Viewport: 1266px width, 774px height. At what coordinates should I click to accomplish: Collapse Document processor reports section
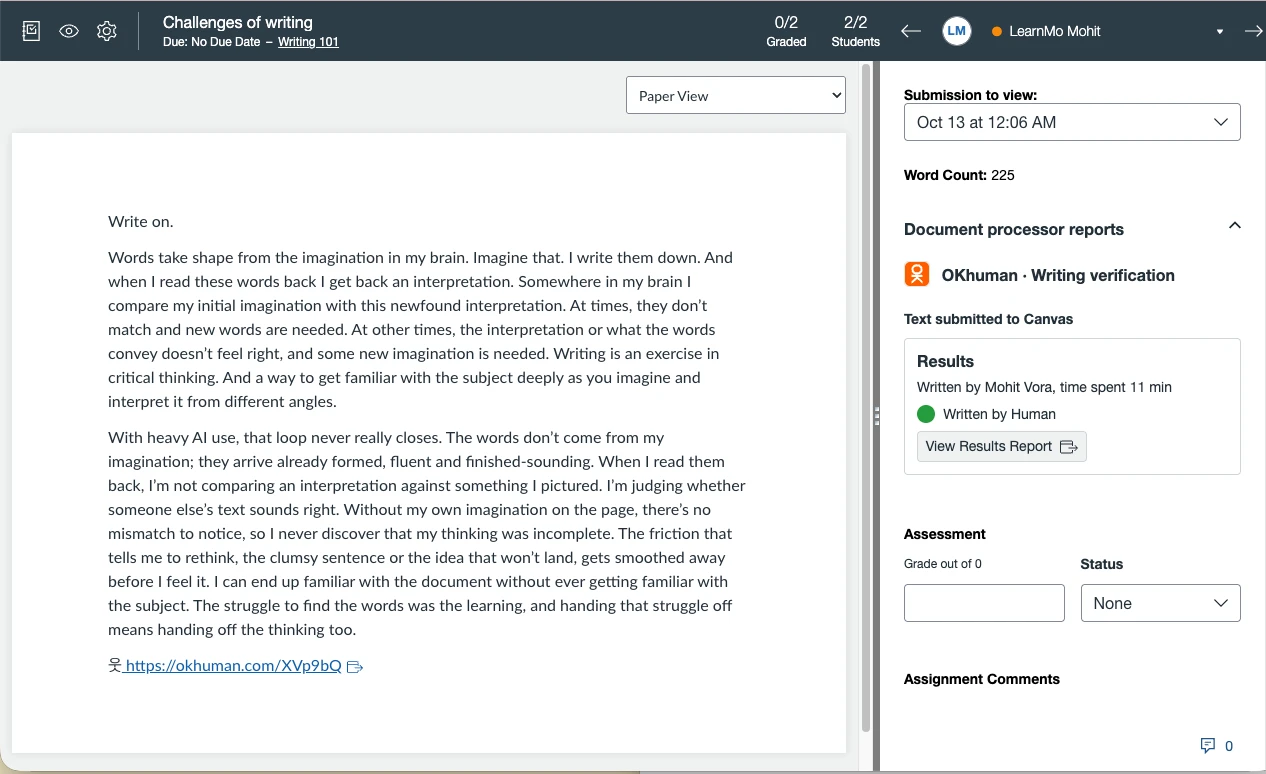pos(1234,226)
